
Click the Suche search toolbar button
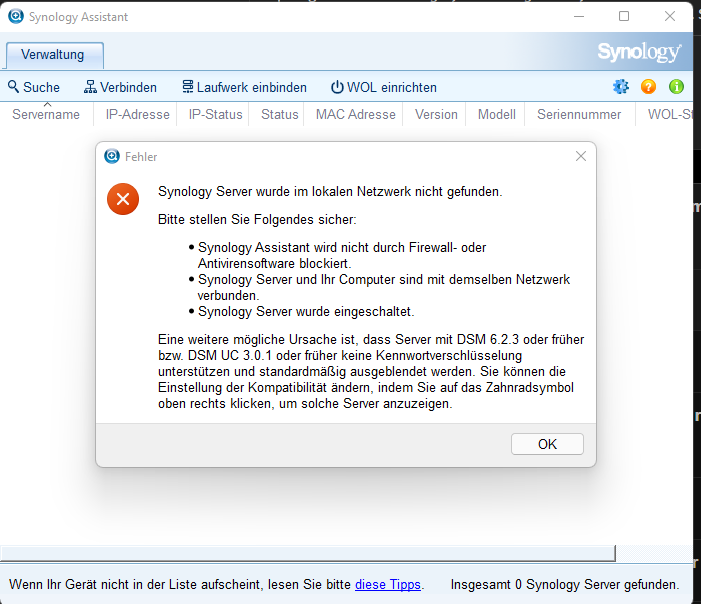click(x=34, y=87)
